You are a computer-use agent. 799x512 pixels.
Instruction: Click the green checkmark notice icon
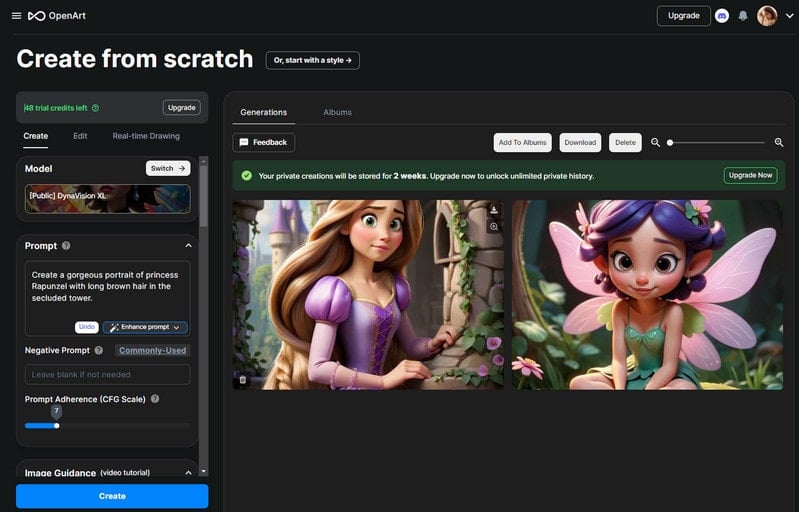pos(247,176)
